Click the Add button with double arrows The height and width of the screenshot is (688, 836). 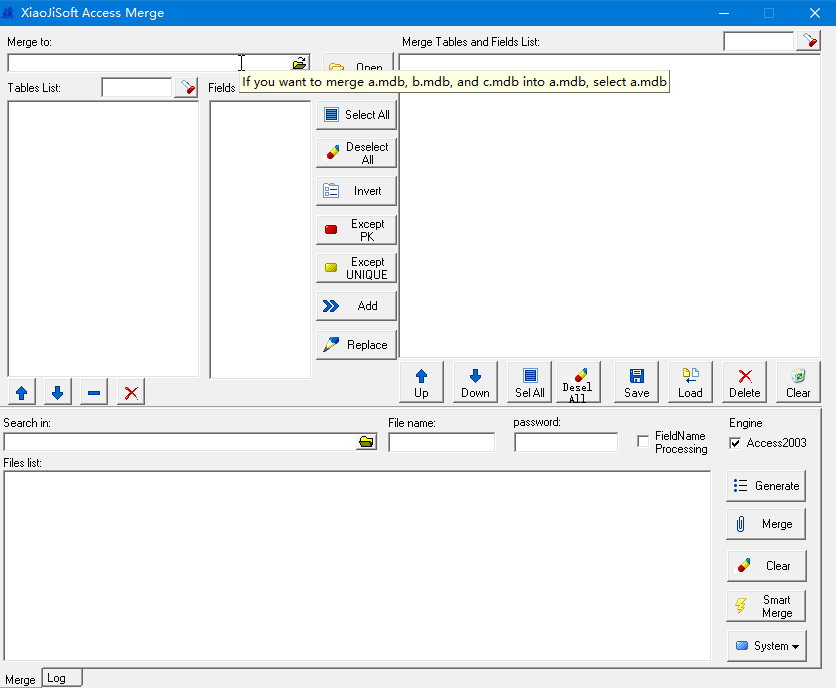pos(356,306)
